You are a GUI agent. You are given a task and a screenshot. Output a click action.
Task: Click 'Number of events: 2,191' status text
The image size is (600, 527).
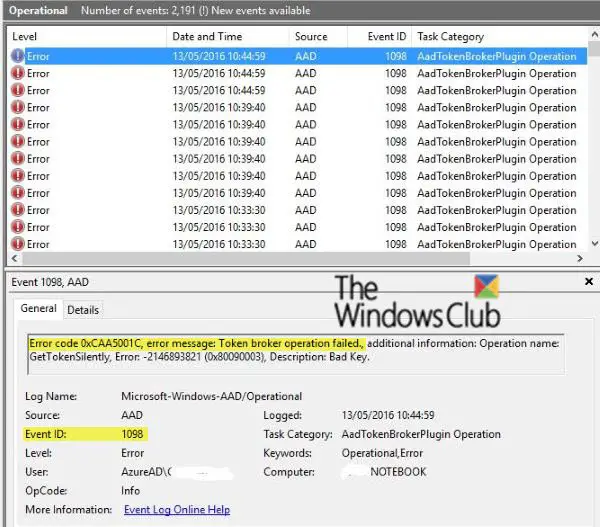coord(138,10)
